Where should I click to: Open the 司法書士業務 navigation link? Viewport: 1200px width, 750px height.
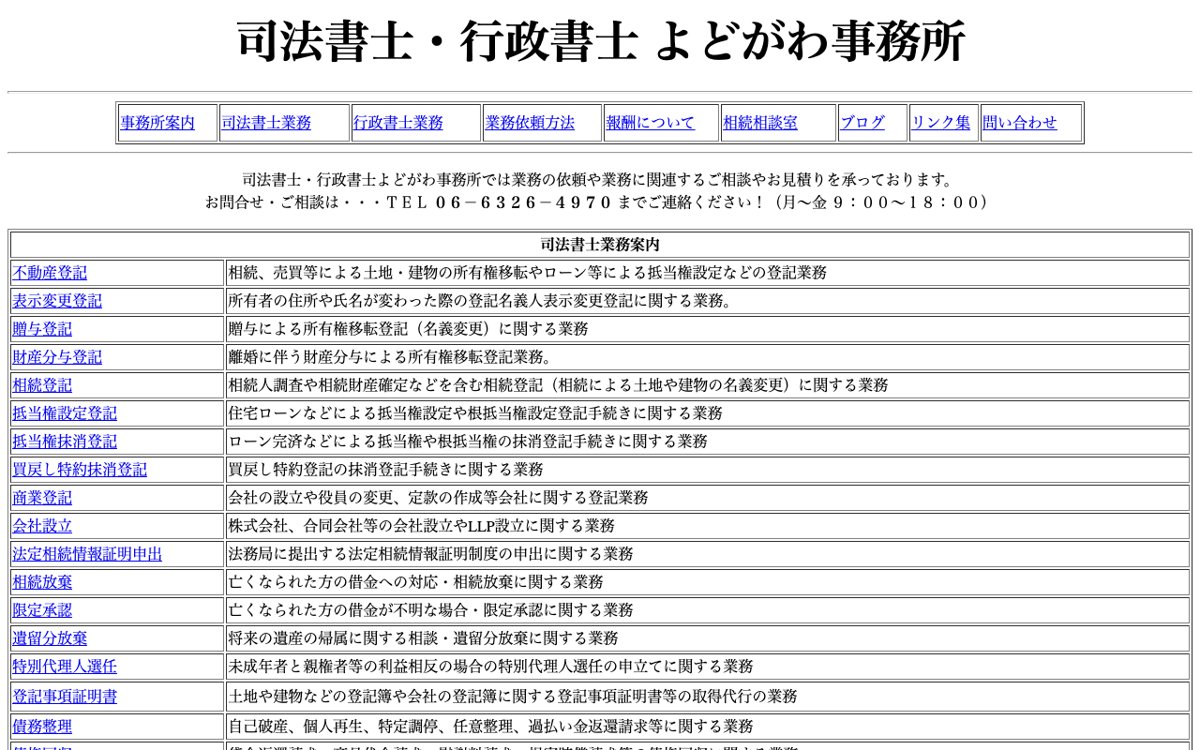tap(266, 123)
